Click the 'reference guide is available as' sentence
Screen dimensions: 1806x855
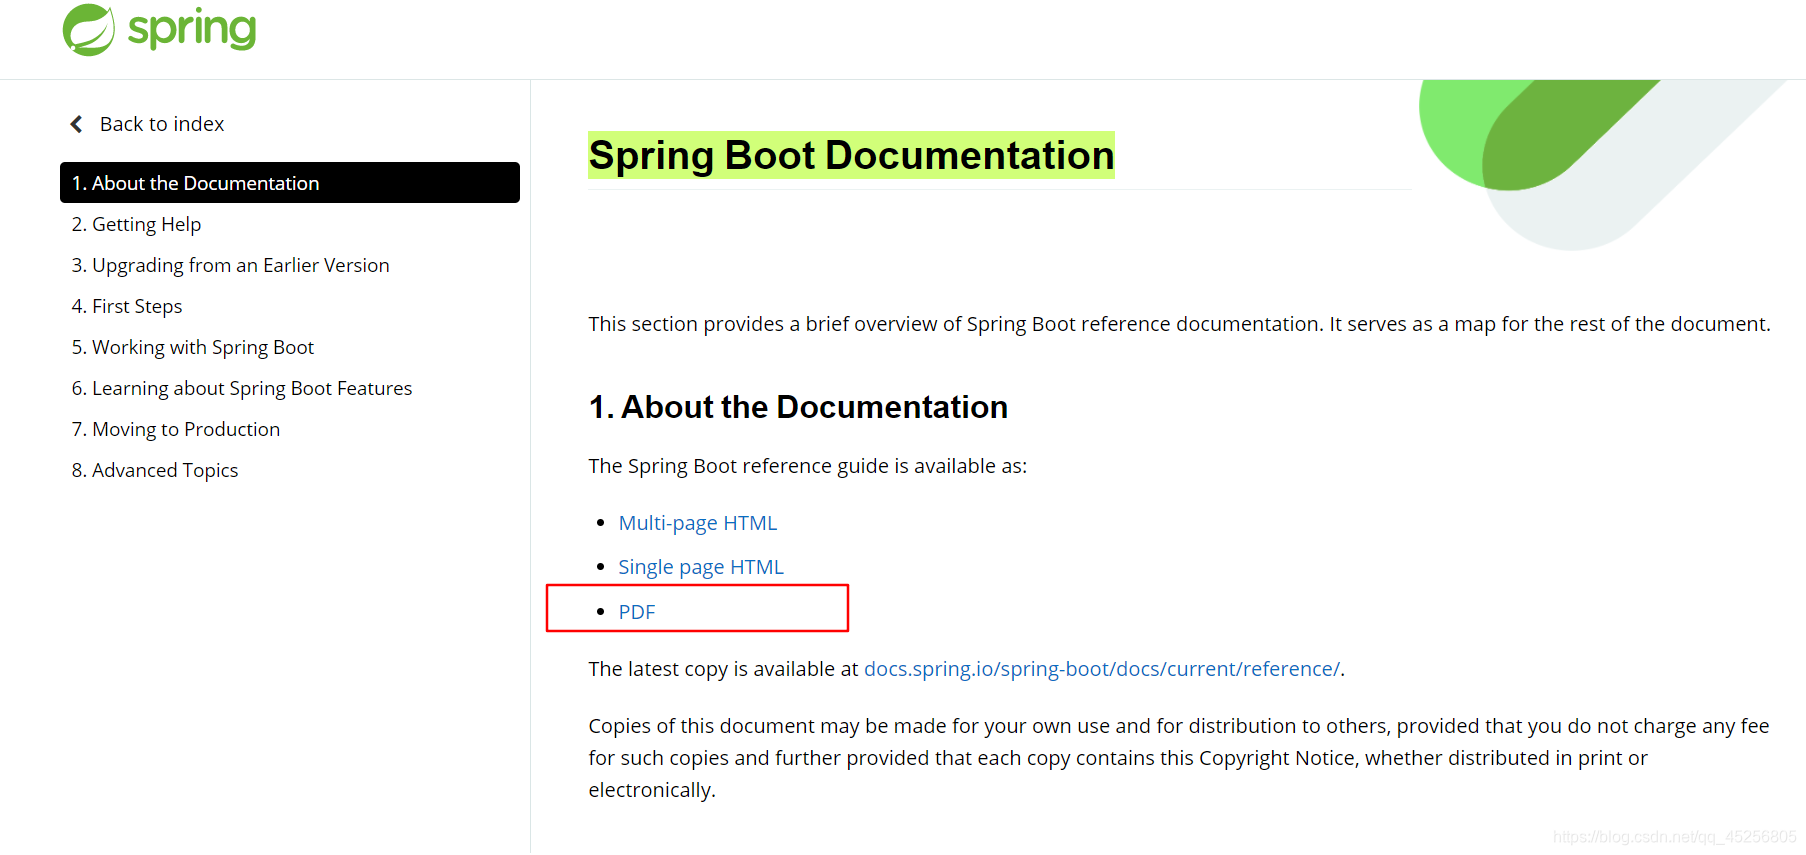808,466
